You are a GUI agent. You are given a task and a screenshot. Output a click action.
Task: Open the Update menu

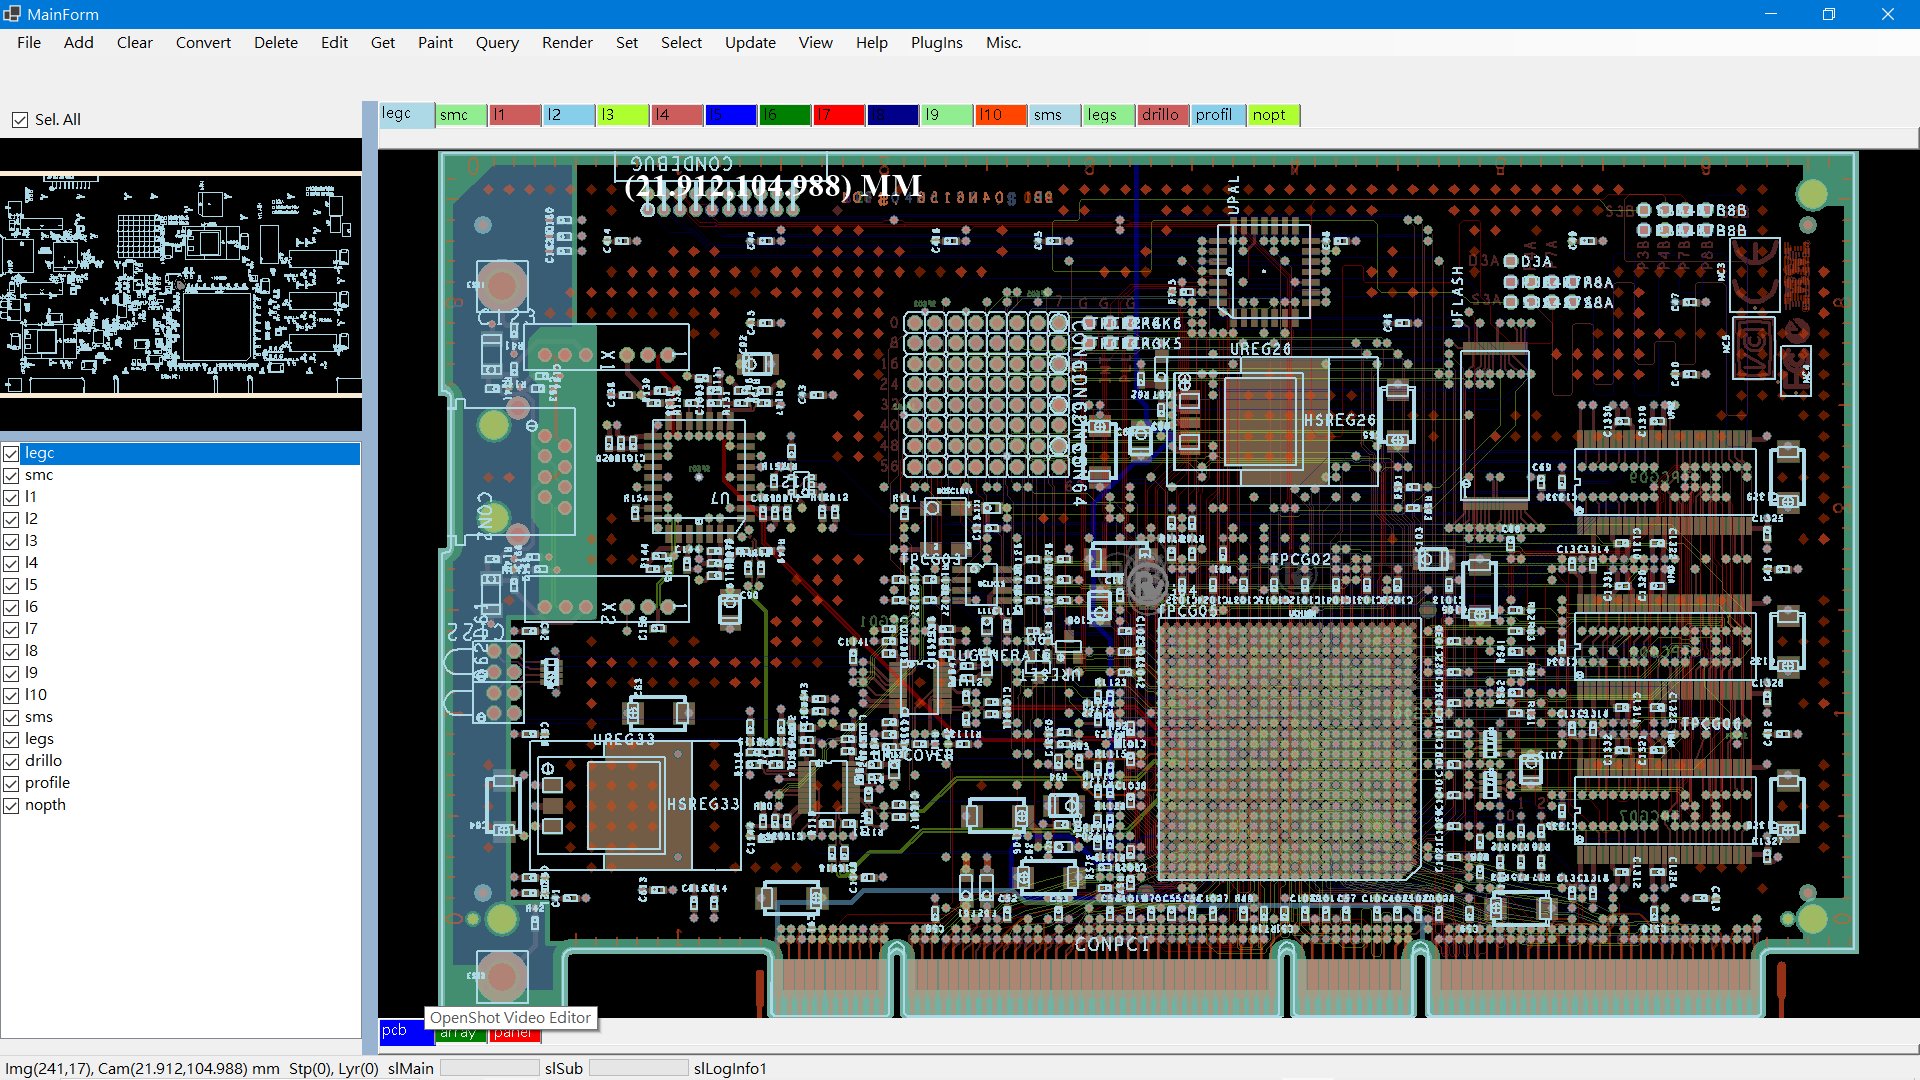pyautogui.click(x=750, y=43)
